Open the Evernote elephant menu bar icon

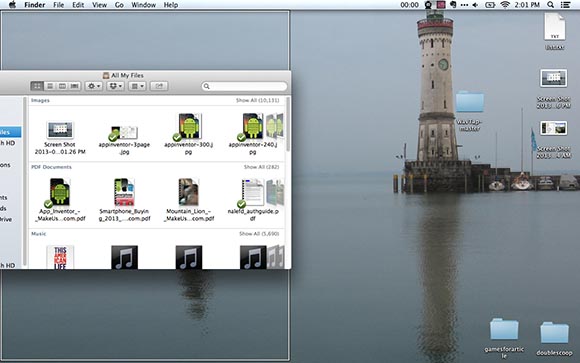[x=453, y=5]
